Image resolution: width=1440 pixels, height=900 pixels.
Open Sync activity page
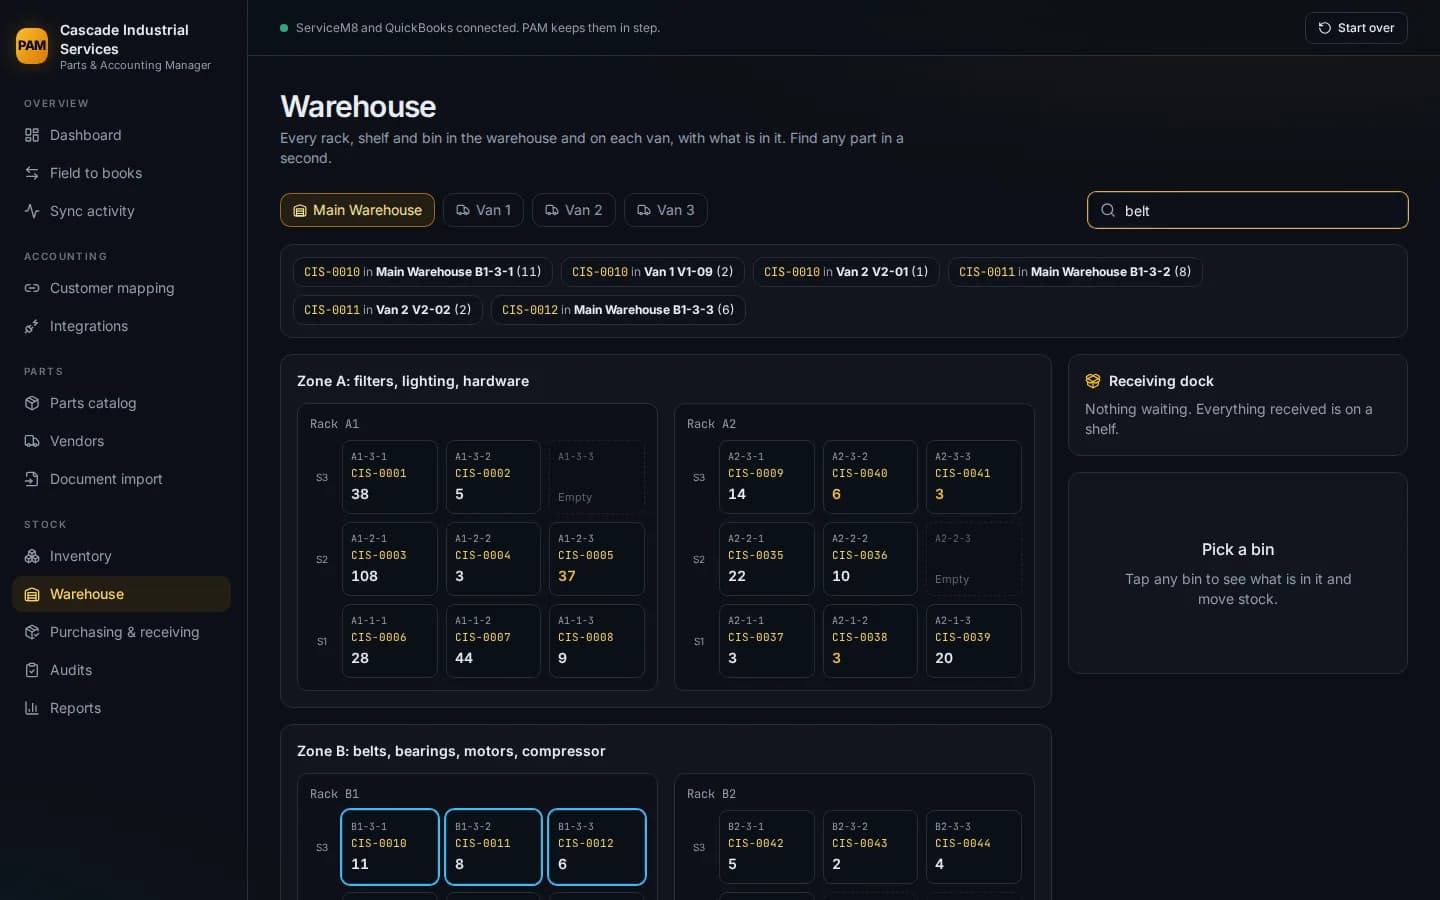[121, 211]
